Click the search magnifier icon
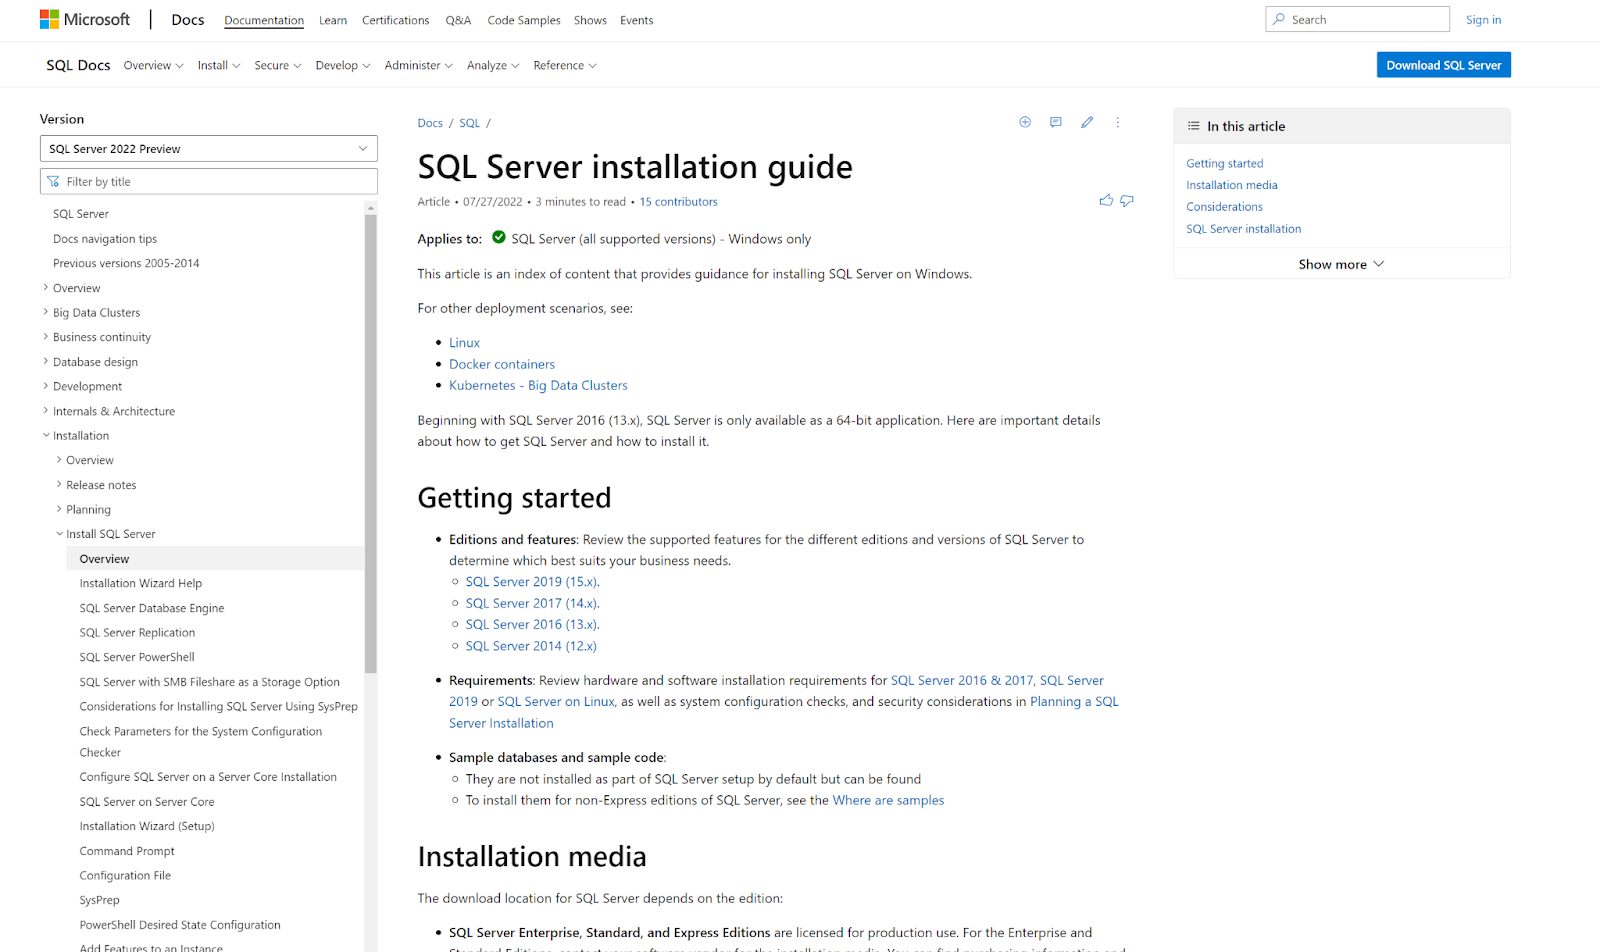1600x952 pixels. pyautogui.click(x=1279, y=18)
